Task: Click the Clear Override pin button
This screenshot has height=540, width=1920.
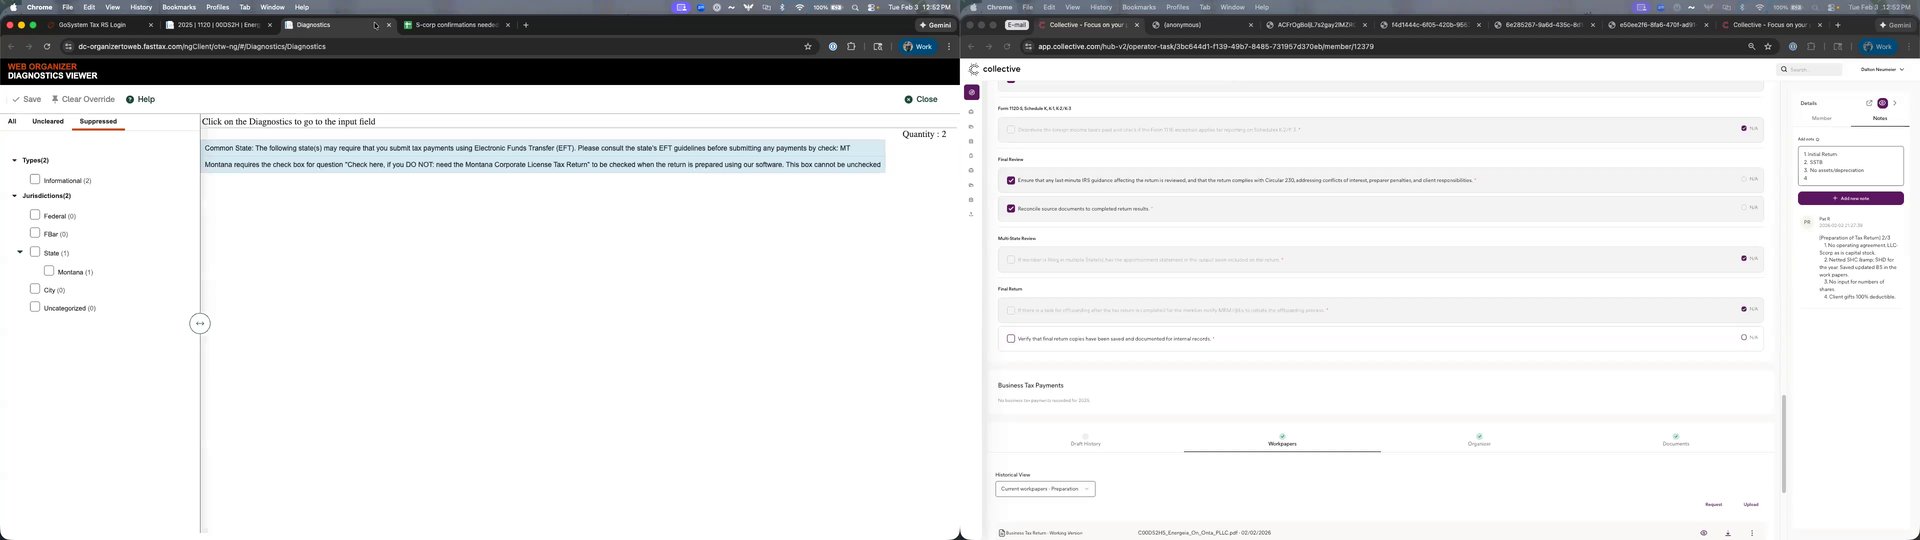Action: (x=83, y=99)
